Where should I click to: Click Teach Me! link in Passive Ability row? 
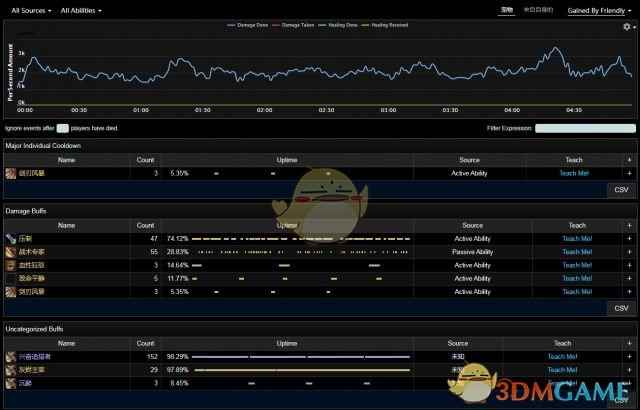(x=576, y=252)
